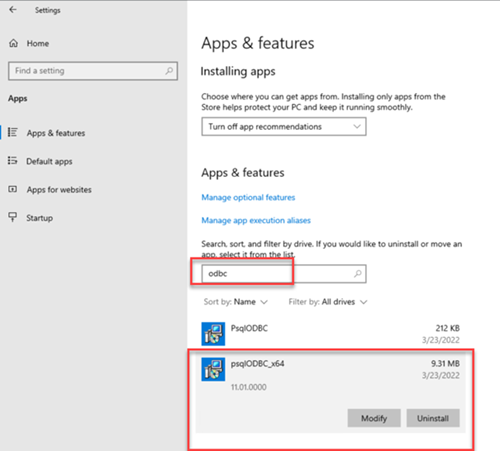Click the Modify button for psqlODBC_x64
Image resolution: width=500 pixels, height=451 pixels.
coord(374,418)
